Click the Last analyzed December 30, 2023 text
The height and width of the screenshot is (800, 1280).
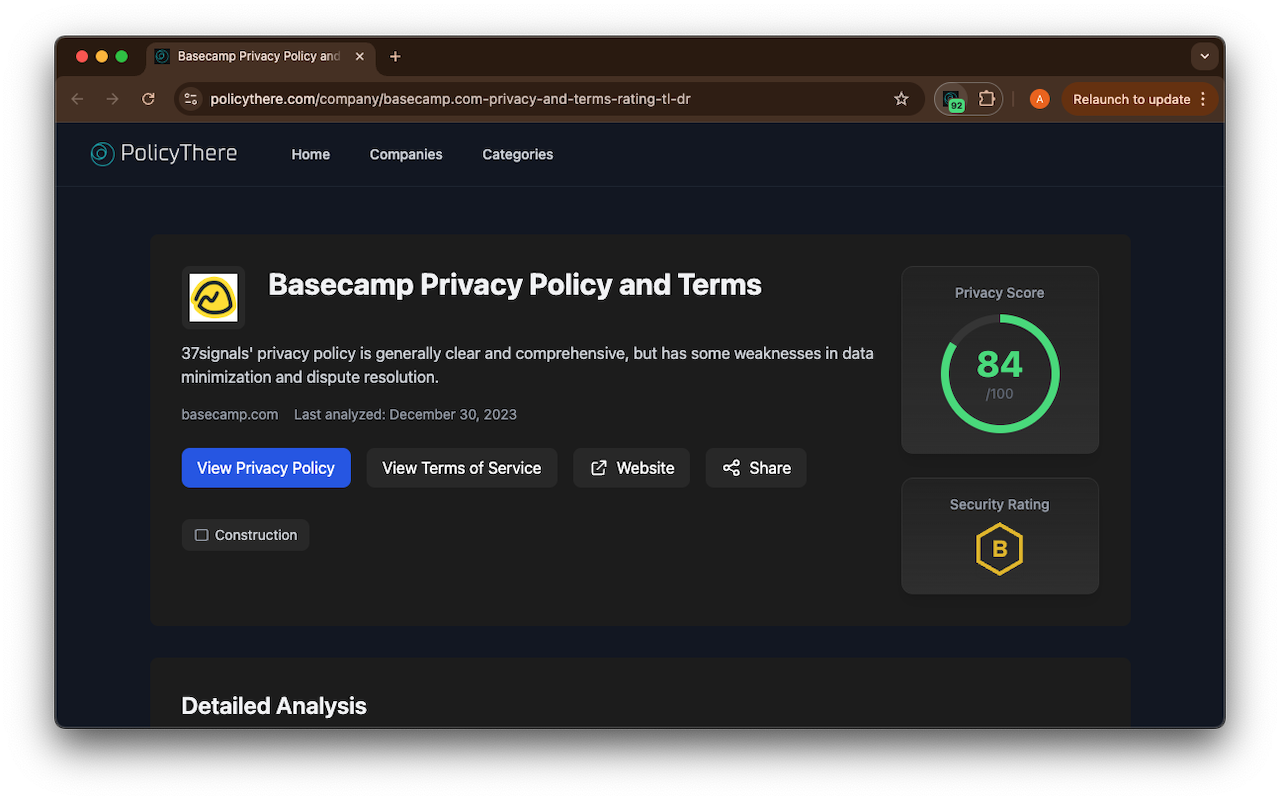click(x=405, y=414)
